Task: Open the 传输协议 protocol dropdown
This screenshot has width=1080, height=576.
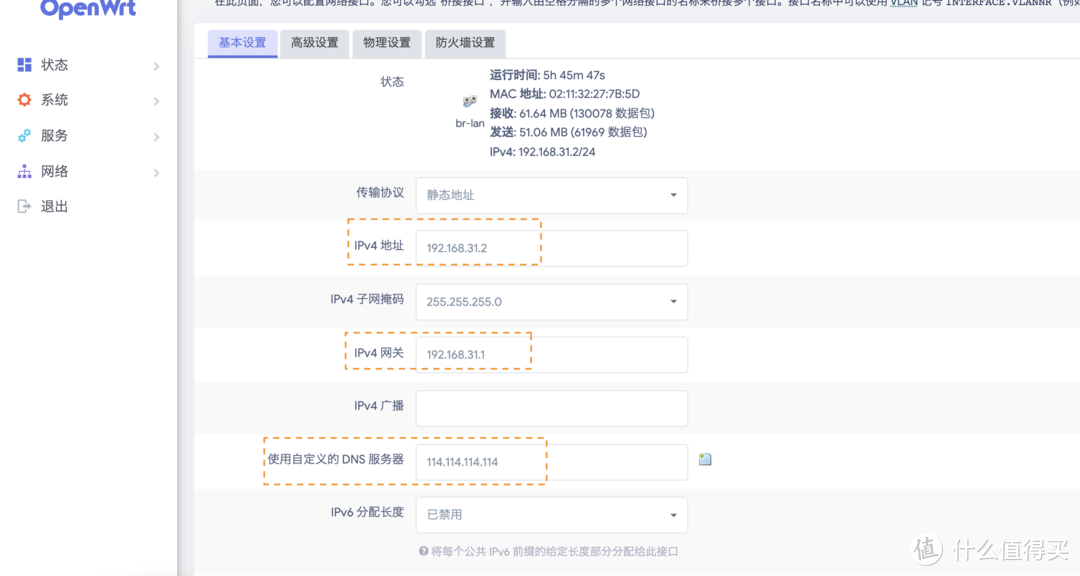Action: pos(551,195)
